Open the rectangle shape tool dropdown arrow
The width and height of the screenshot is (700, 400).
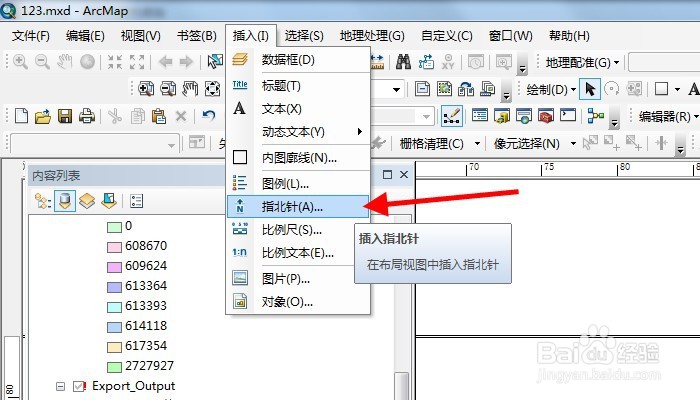[x=677, y=89]
